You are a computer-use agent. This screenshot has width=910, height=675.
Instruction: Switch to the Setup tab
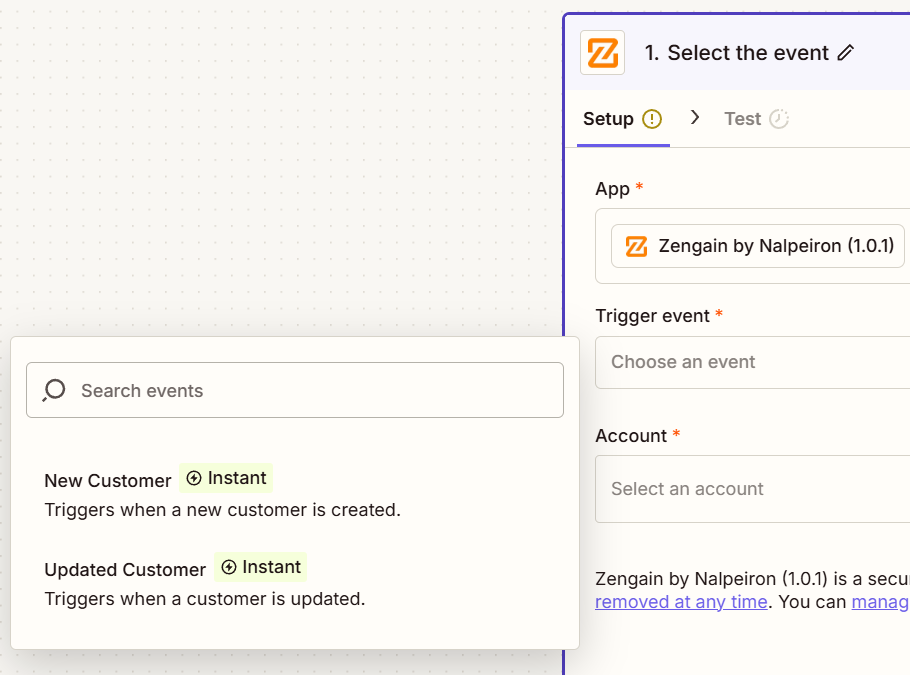608,119
